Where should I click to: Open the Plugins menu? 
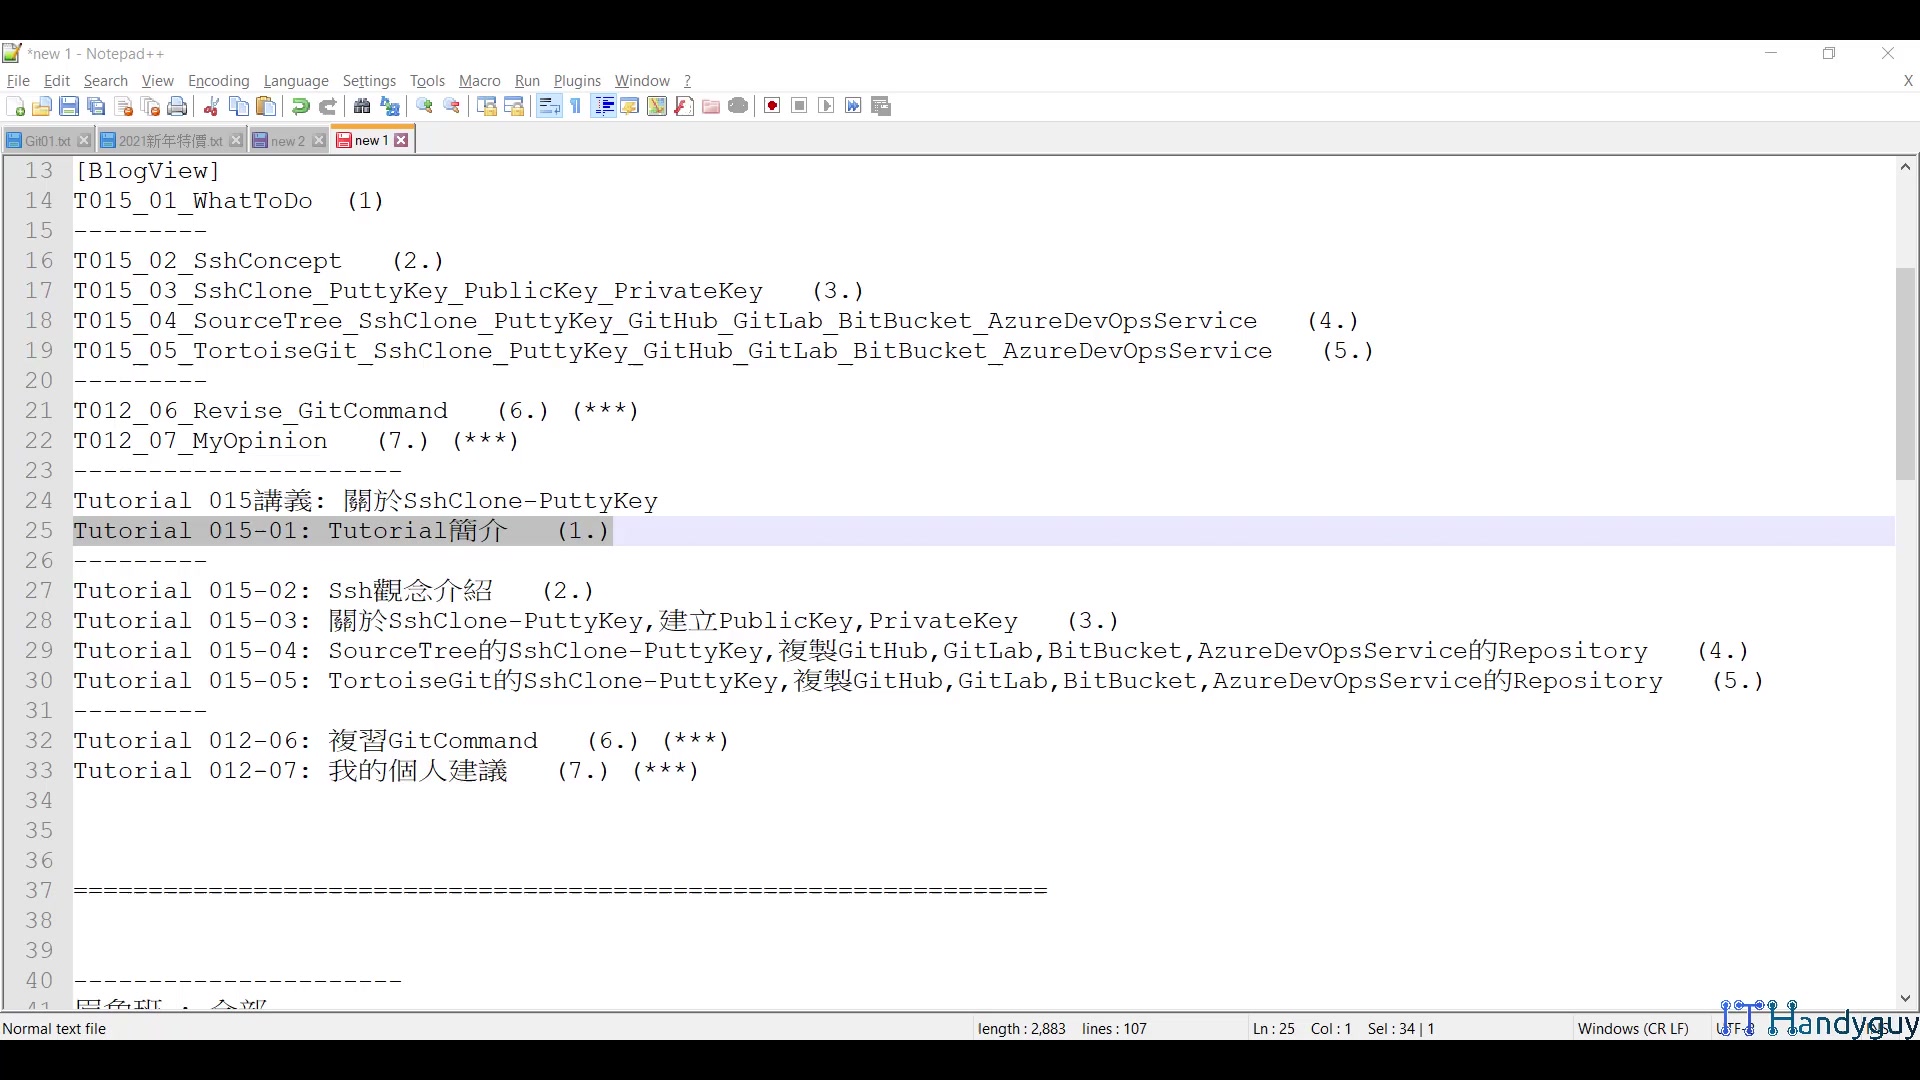pos(577,81)
